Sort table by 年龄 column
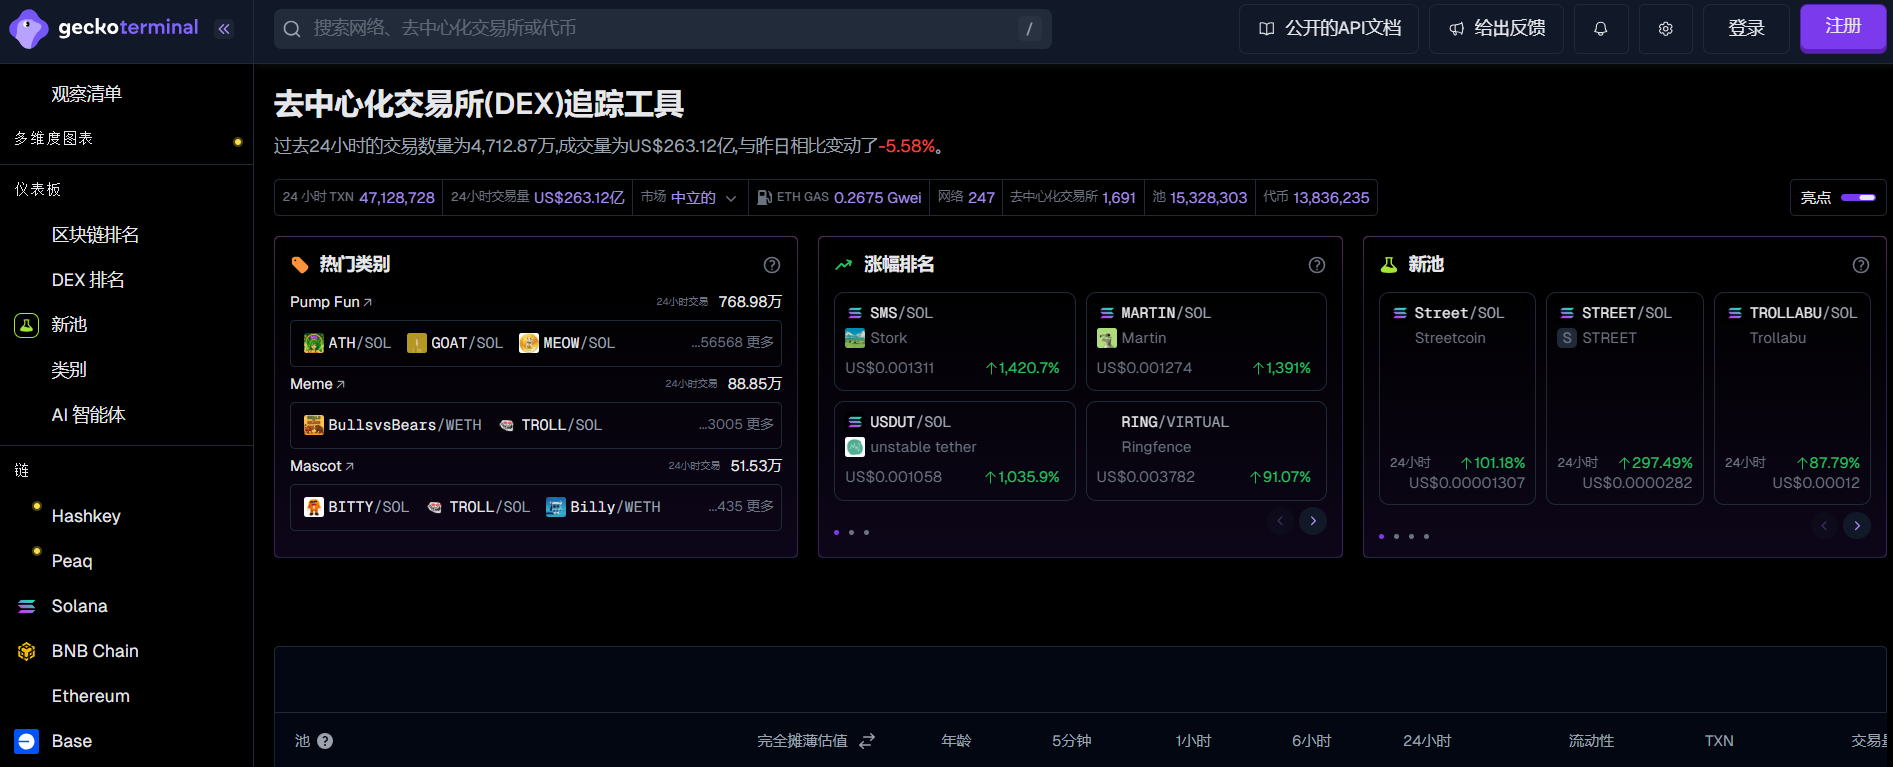 [956, 741]
